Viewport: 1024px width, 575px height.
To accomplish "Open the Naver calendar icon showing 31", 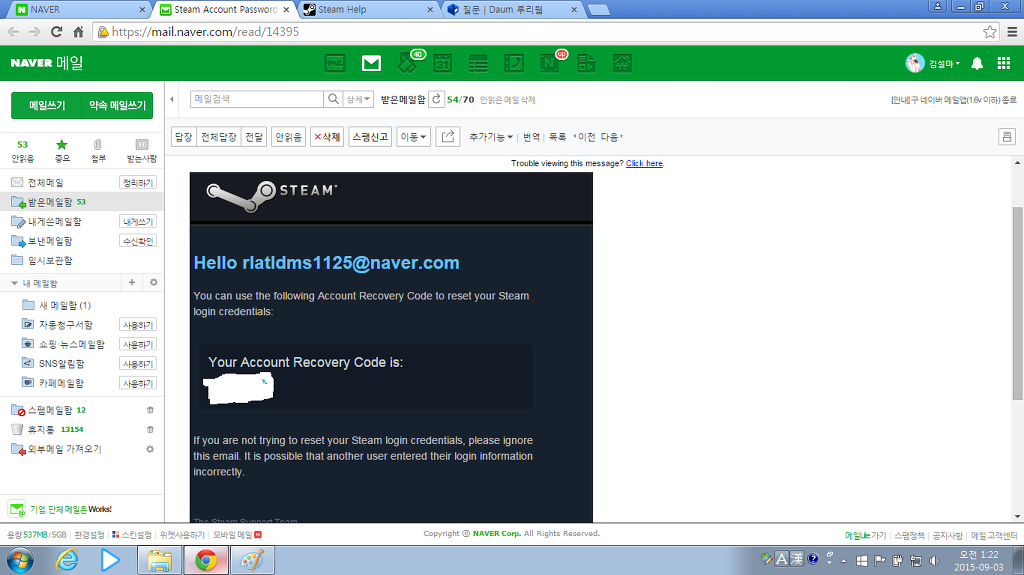I will (443, 63).
